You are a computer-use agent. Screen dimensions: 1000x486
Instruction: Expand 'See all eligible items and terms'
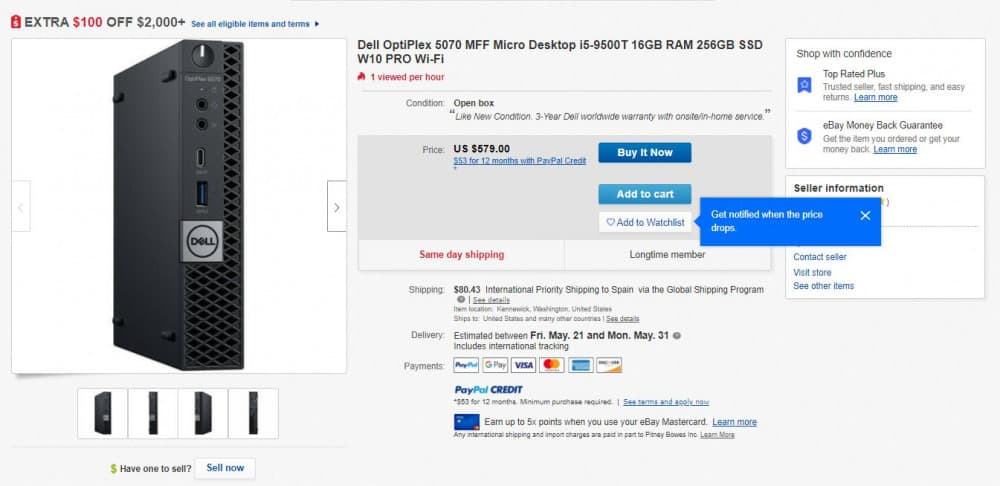click(x=255, y=24)
